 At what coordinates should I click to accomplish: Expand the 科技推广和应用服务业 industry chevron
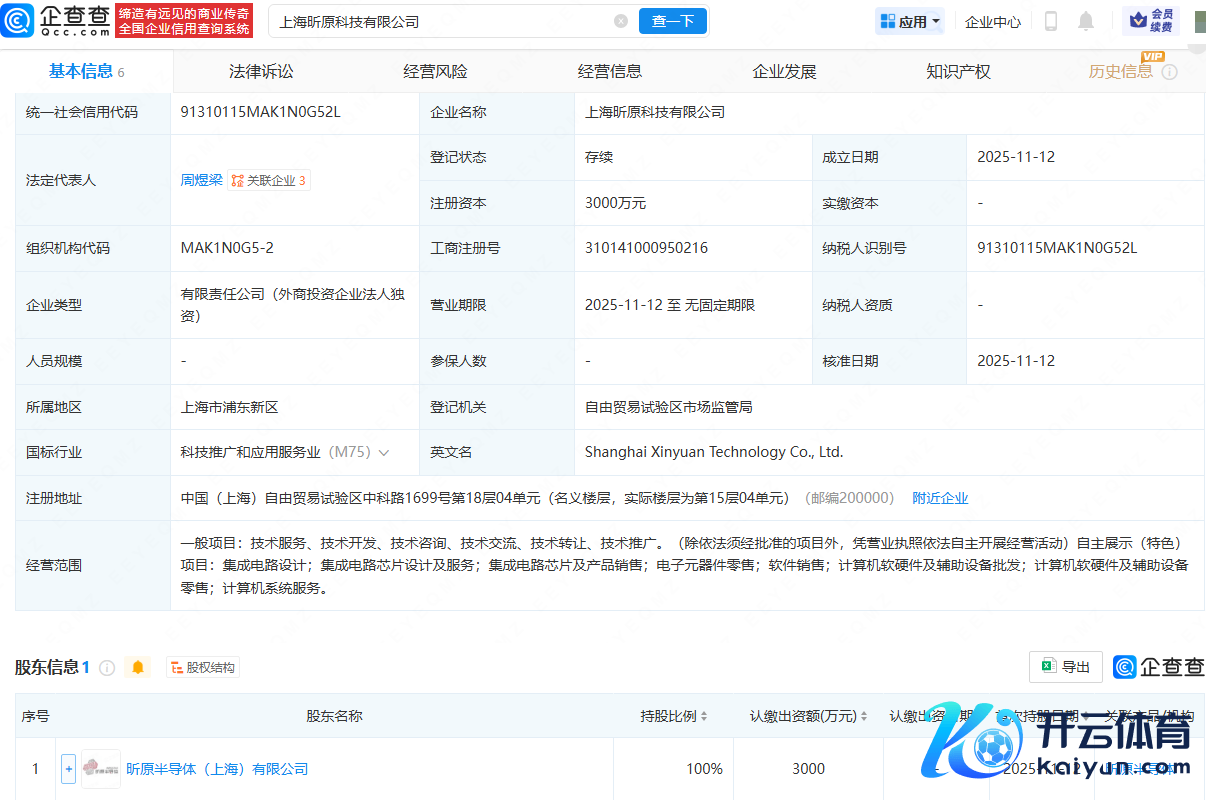pyautogui.click(x=384, y=453)
